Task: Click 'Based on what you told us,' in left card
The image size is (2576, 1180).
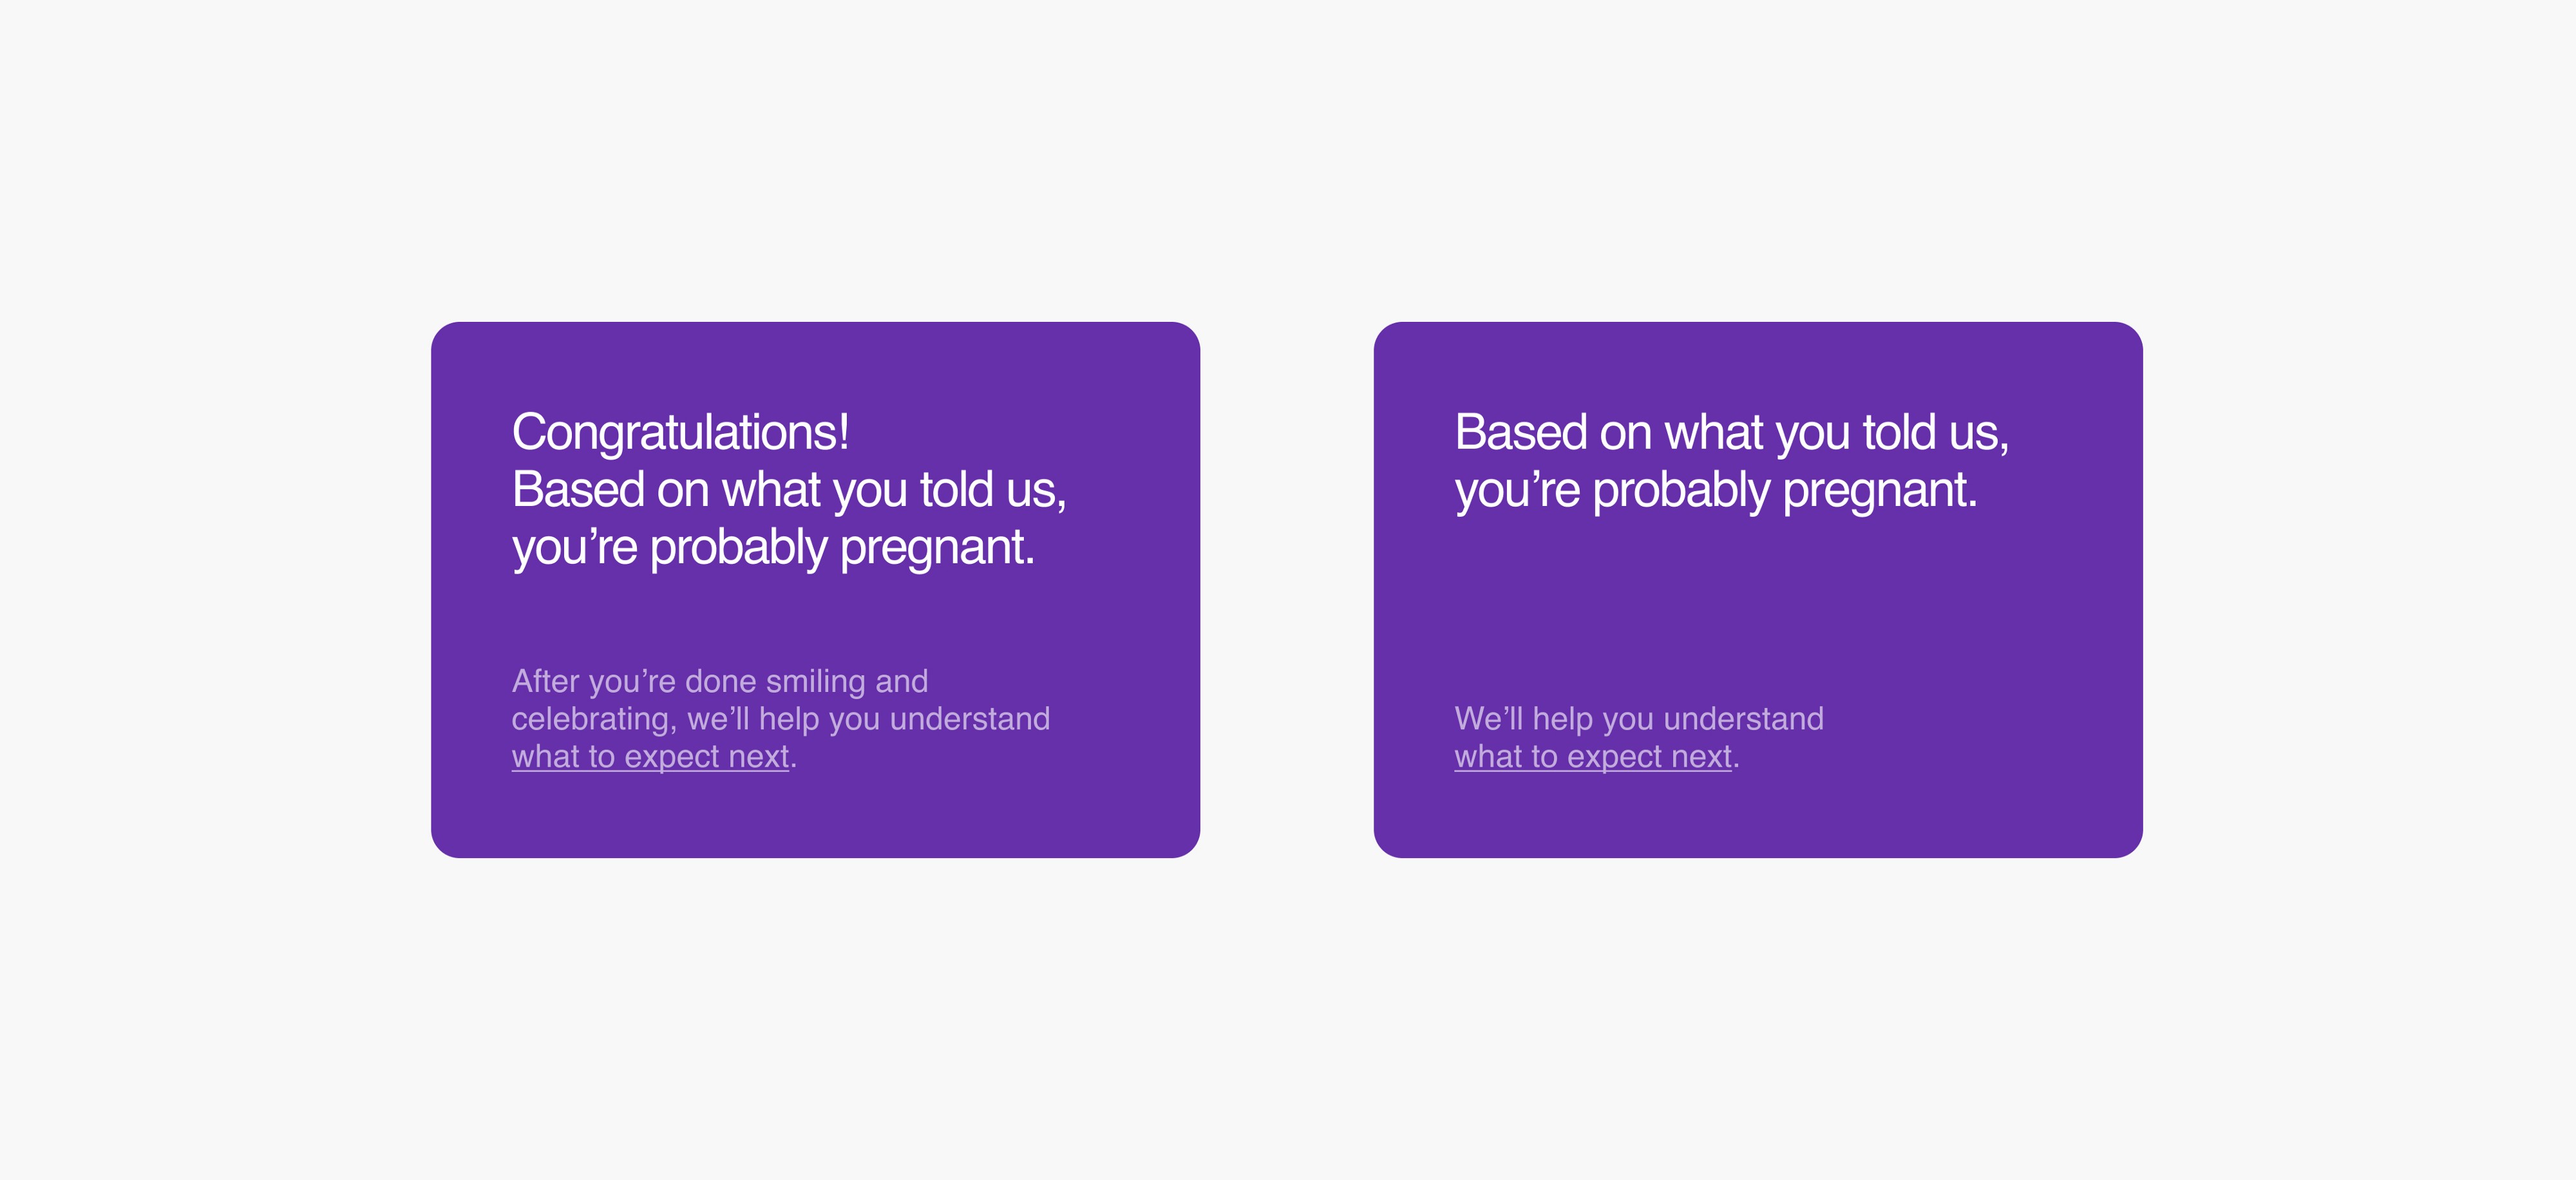Action: tap(789, 490)
